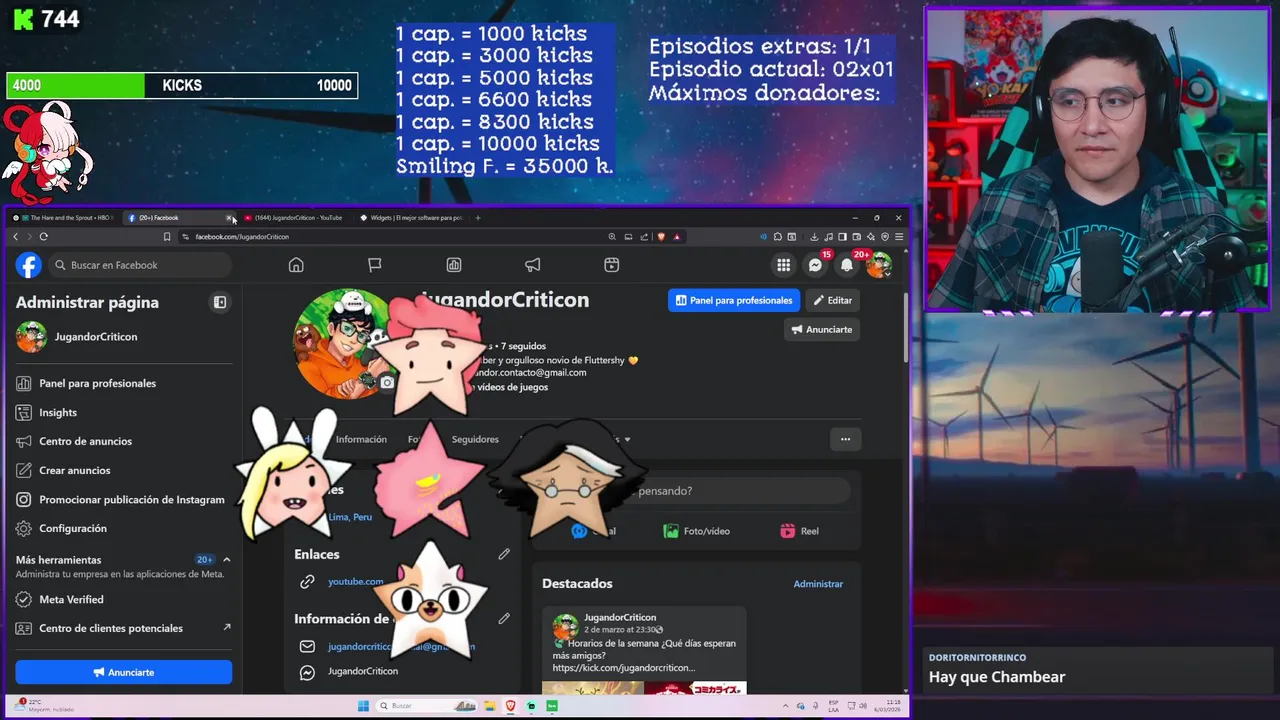Click the Editar profile button
Screen dimensions: 1280x720
click(832, 300)
